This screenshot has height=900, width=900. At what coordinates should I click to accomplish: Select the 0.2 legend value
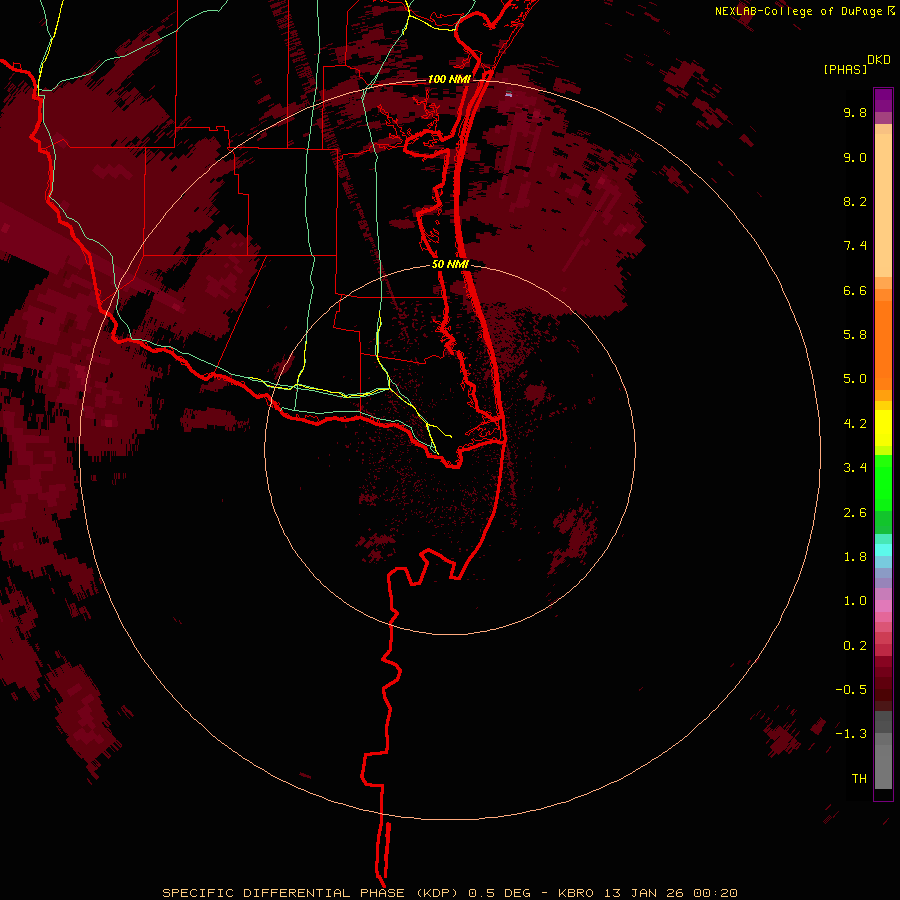855,646
